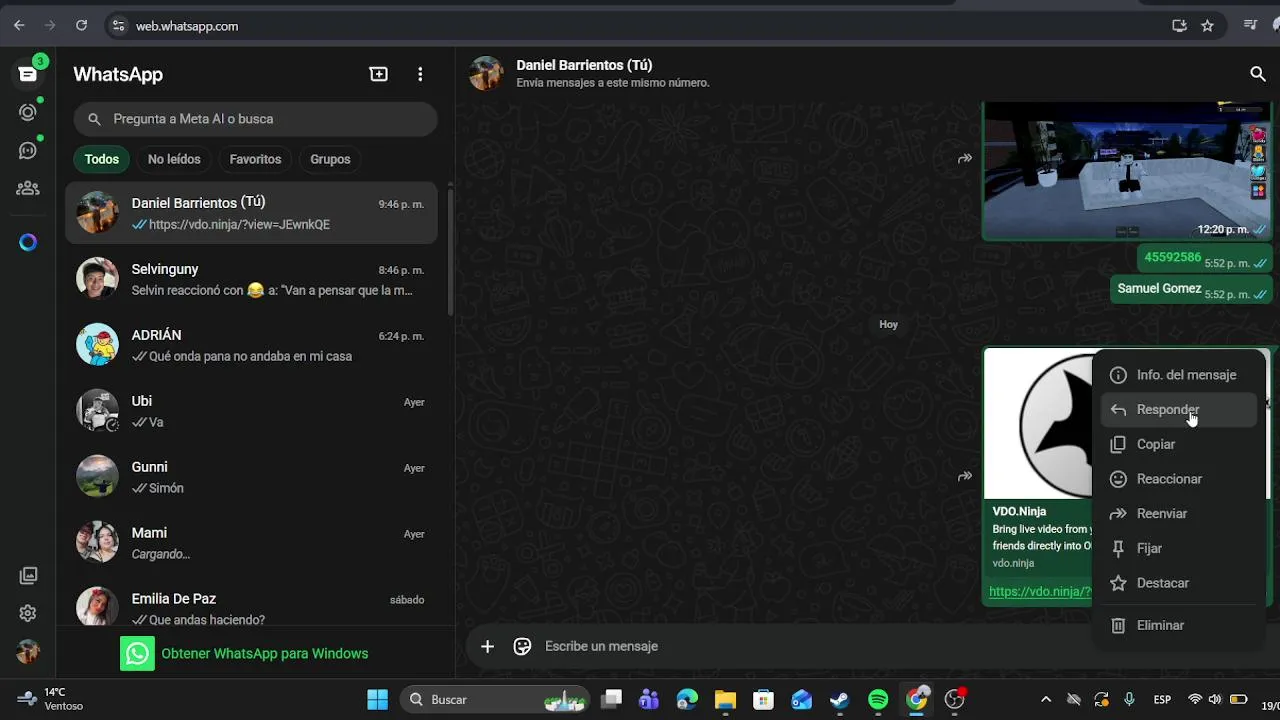The width and height of the screenshot is (1280, 720).
Task: Open the weather widget showing 14°C Ventoso
Action: point(50,699)
